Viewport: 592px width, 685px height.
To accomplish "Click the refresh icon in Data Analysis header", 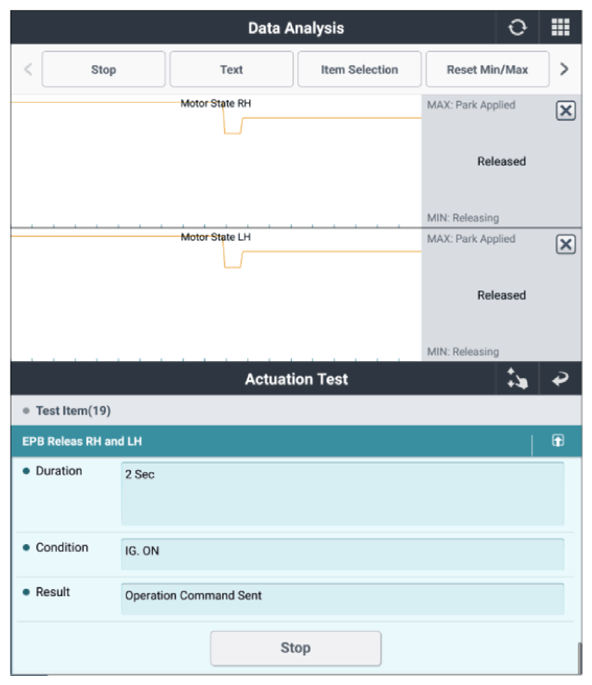I will click(517, 28).
